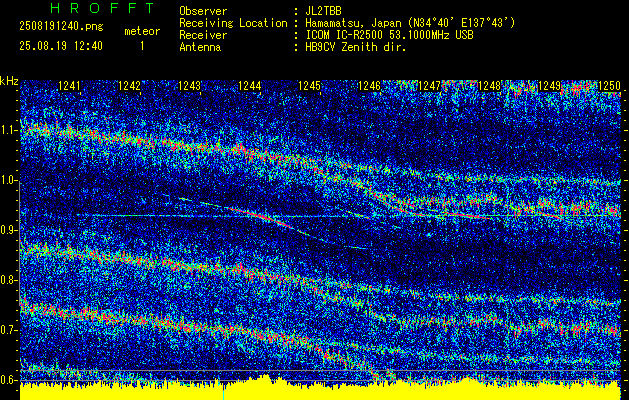Screen dimensions: 629x400
Task: Click the 0.6 frequency axis label
Action: click(x=9, y=380)
